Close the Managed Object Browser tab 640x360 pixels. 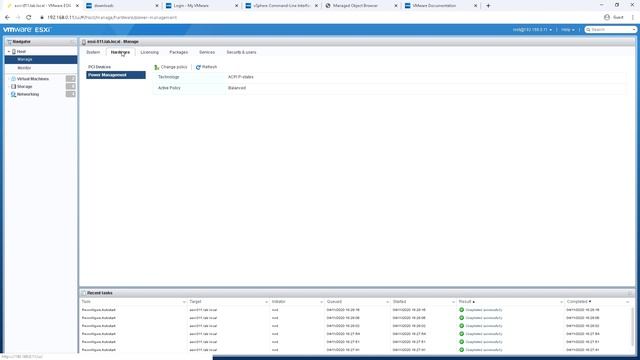click(396, 6)
